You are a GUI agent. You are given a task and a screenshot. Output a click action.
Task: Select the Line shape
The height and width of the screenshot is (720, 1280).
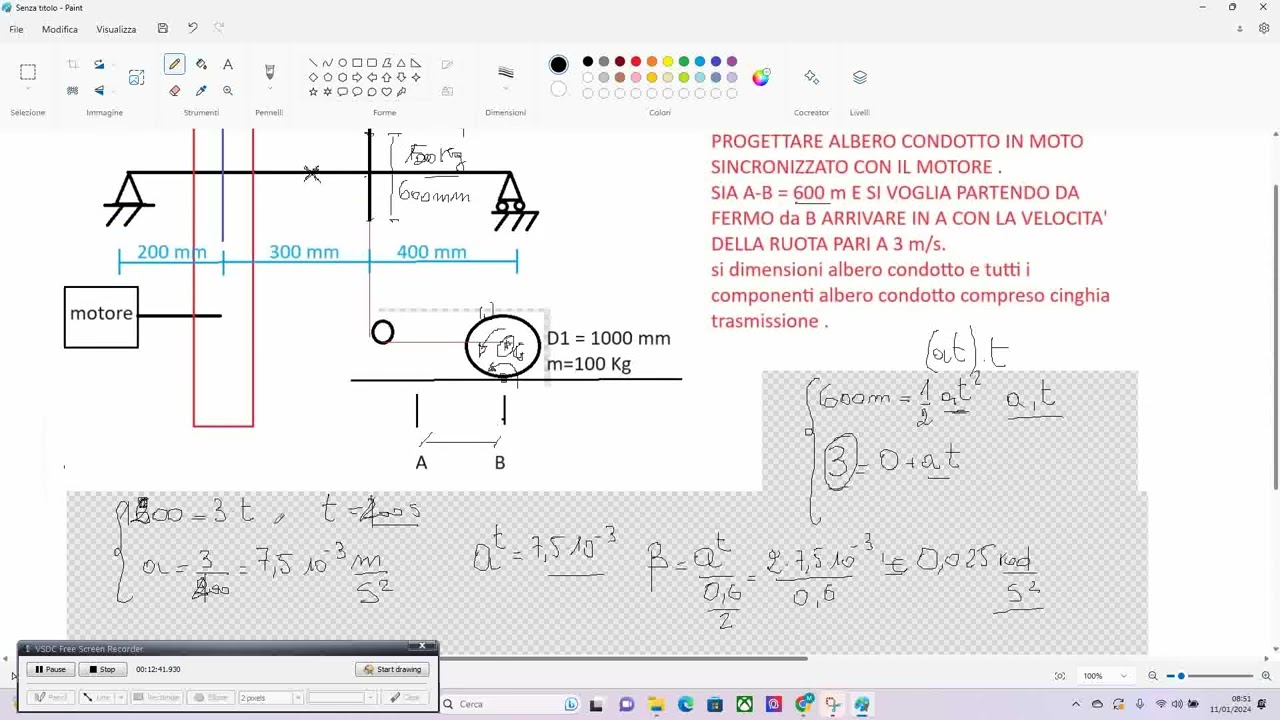point(313,63)
